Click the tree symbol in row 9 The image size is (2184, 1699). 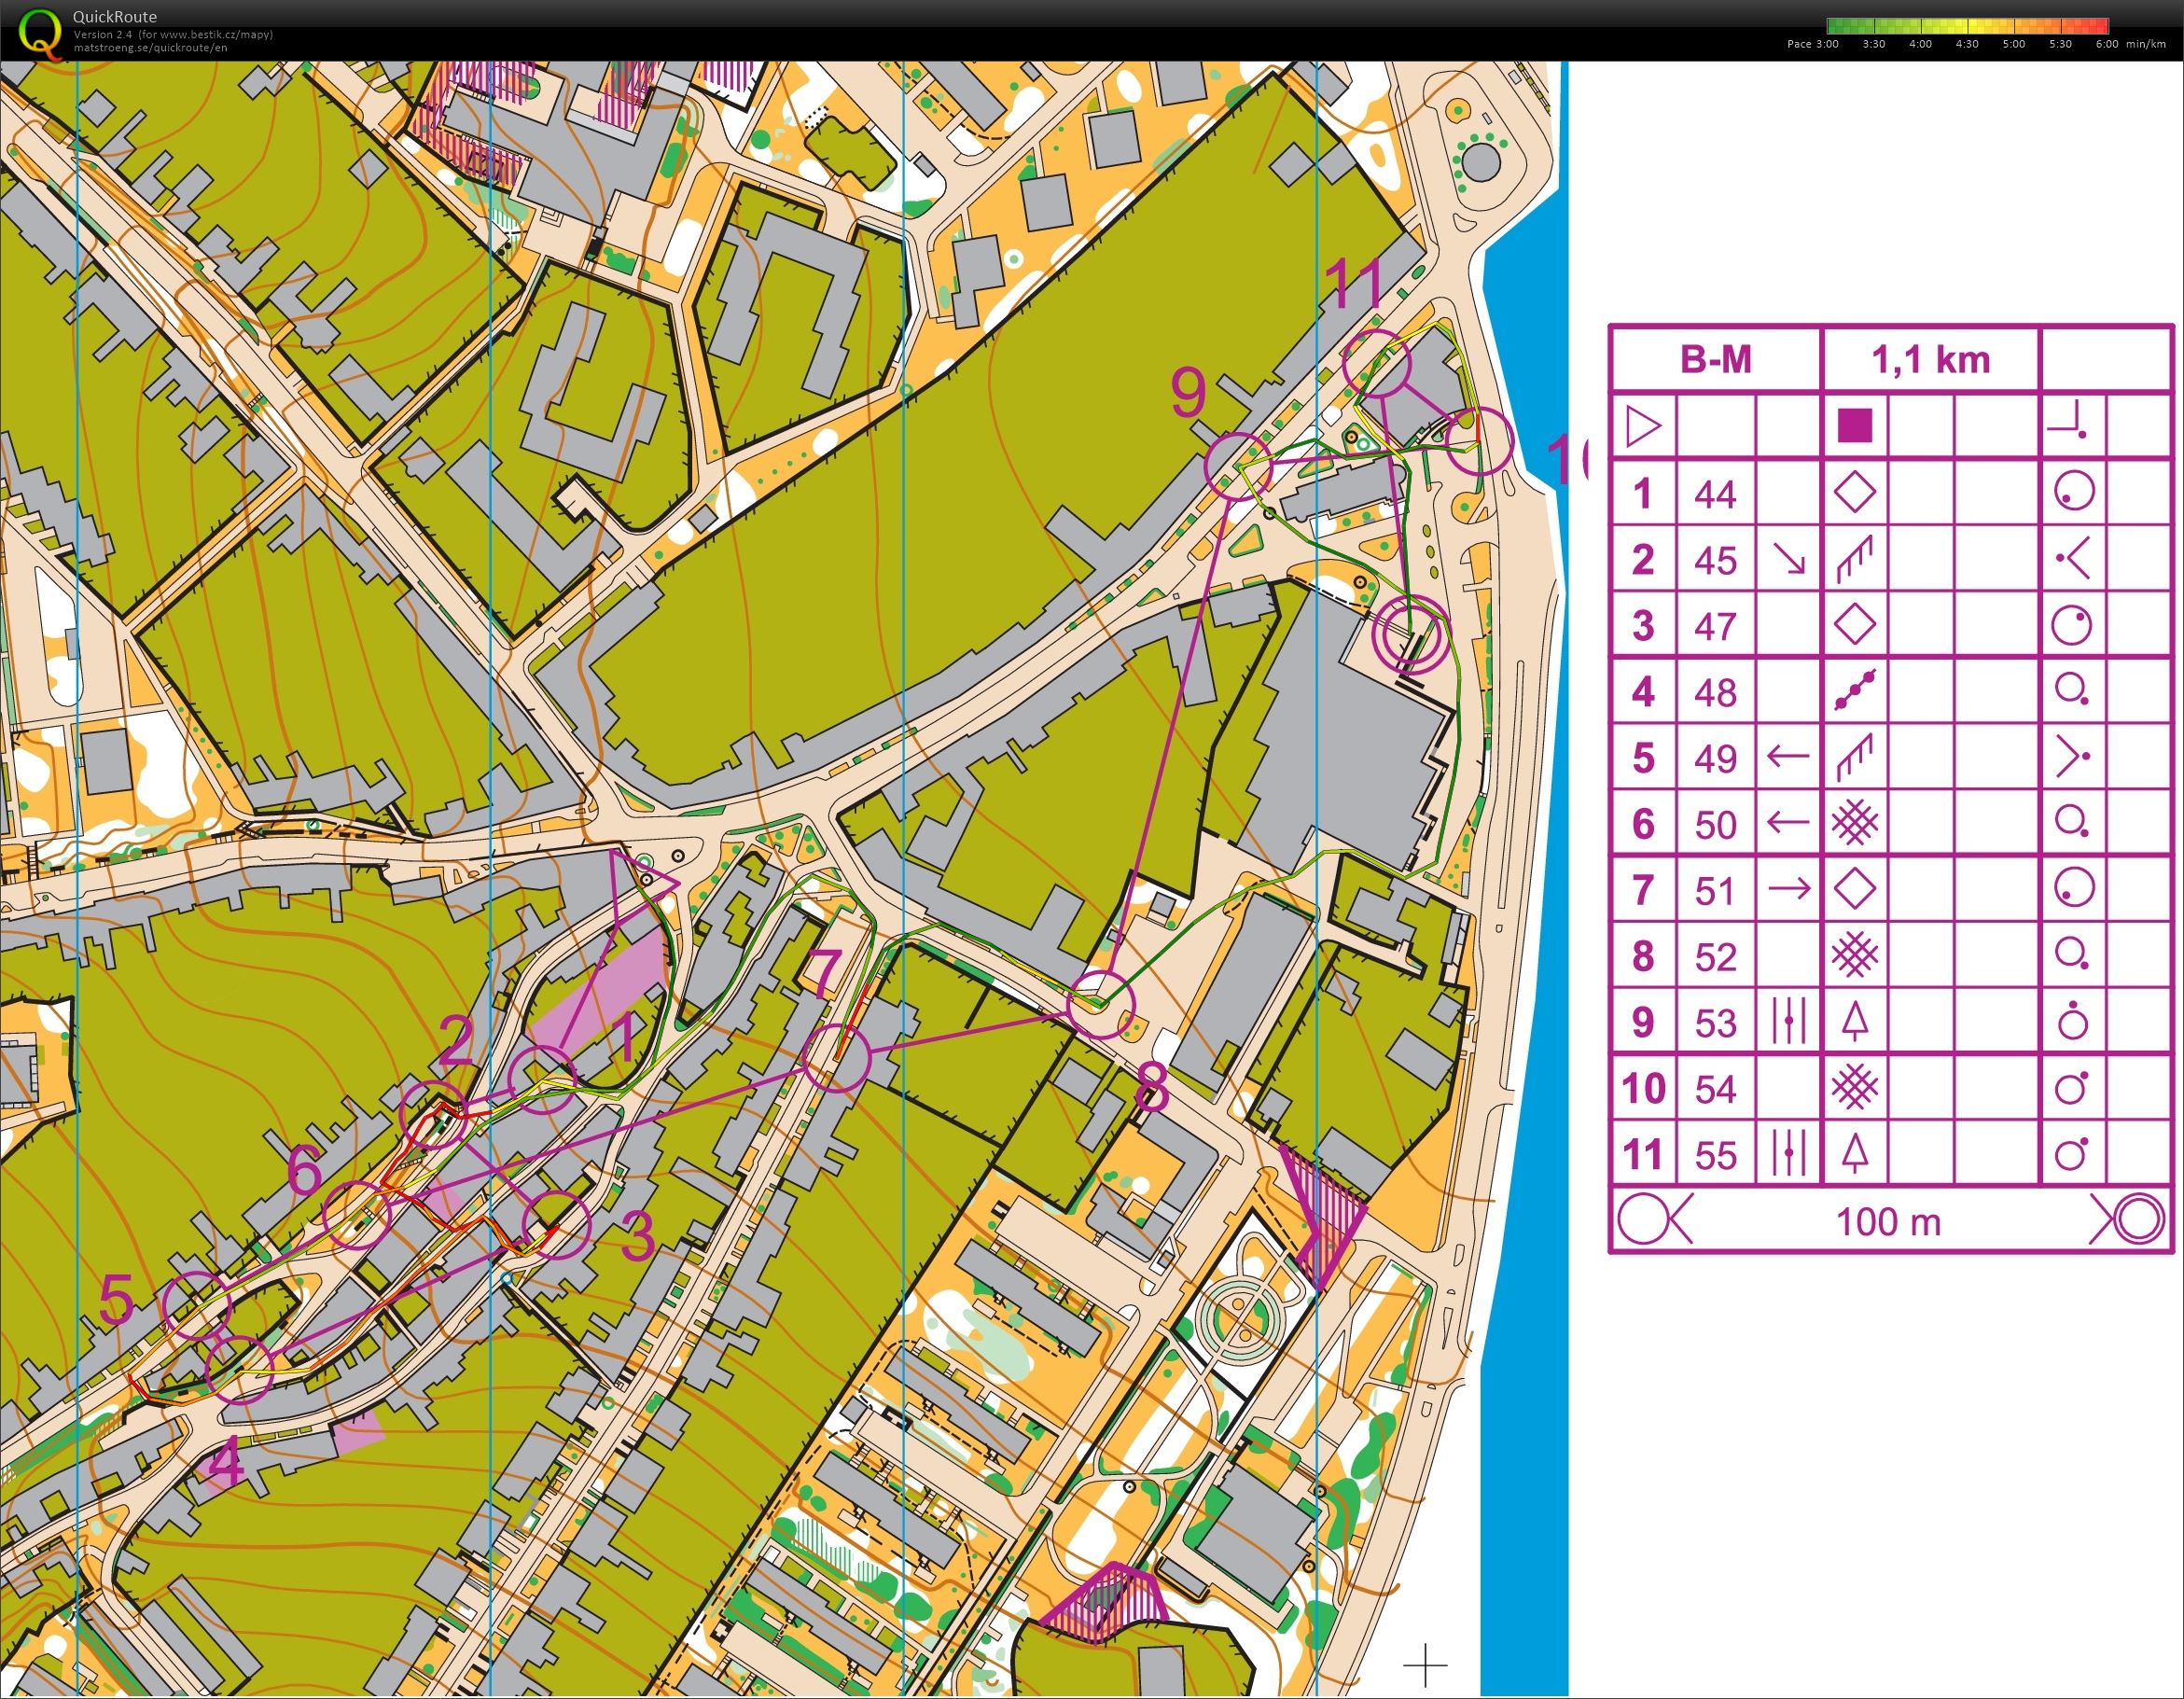1855,1022
